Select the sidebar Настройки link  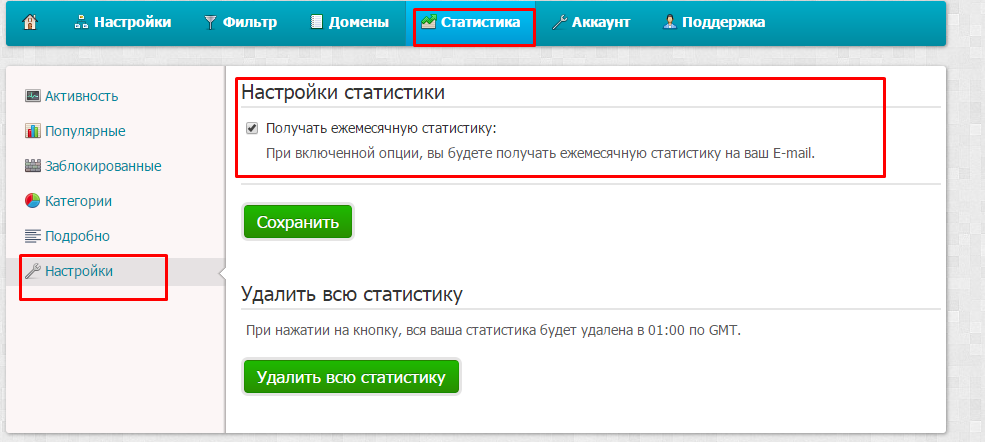[x=79, y=271]
